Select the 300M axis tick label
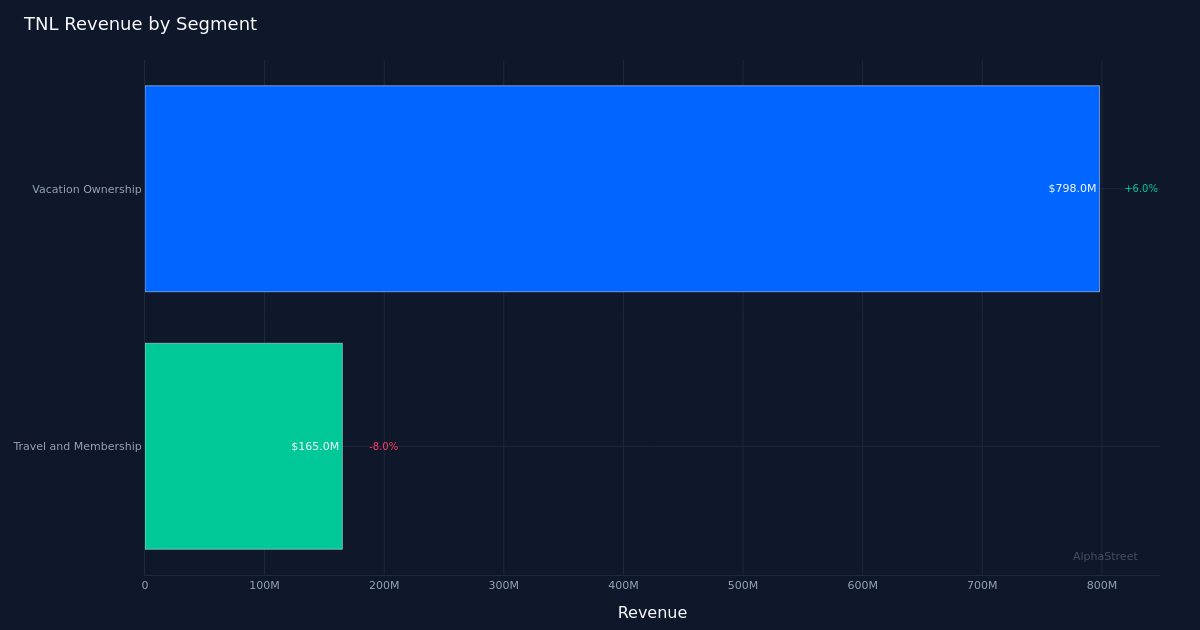Viewport: 1200px width, 630px height. pos(503,585)
